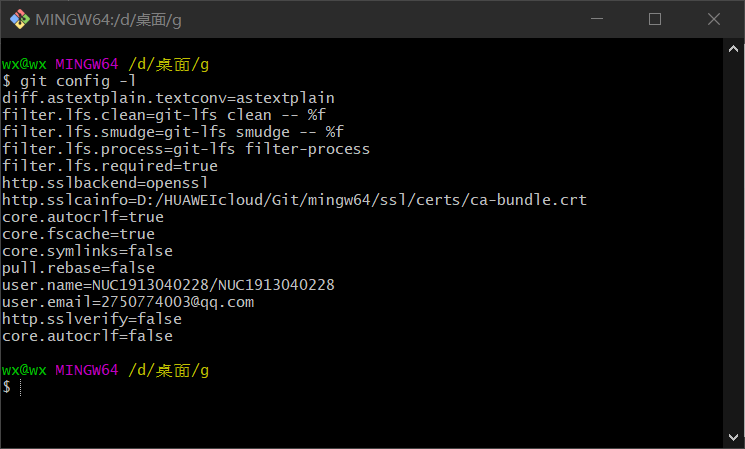The width and height of the screenshot is (745, 449).
Task: Click the filter.lfs.required=true line
Action: tap(110, 166)
